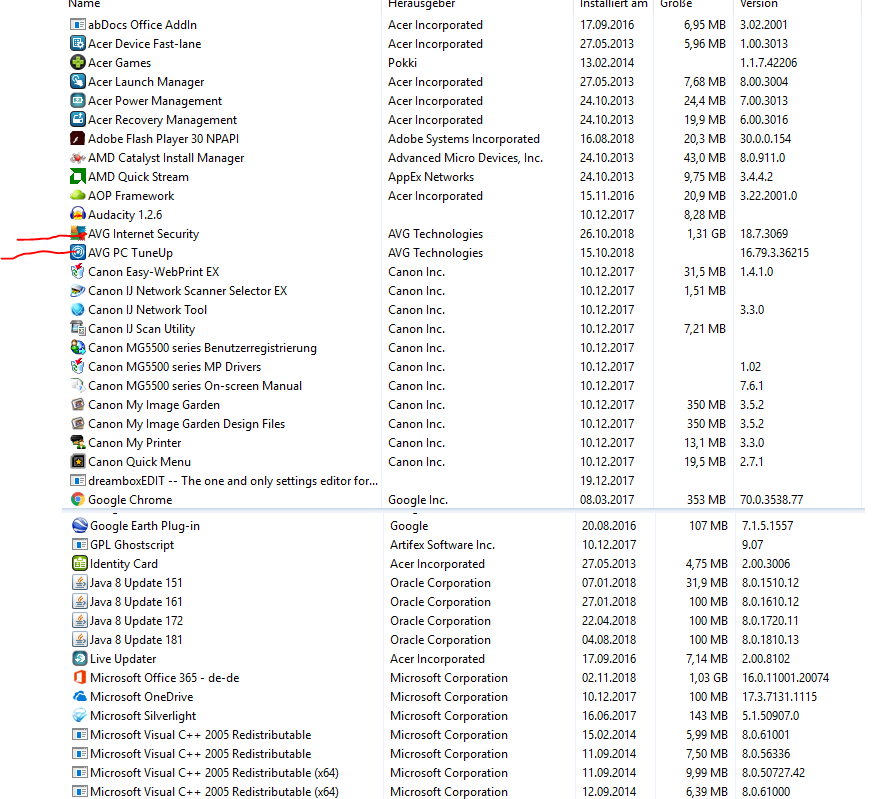Click the Microsoft Silverlight icon
The width and height of the screenshot is (878, 799).
pyautogui.click(x=80, y=716)
